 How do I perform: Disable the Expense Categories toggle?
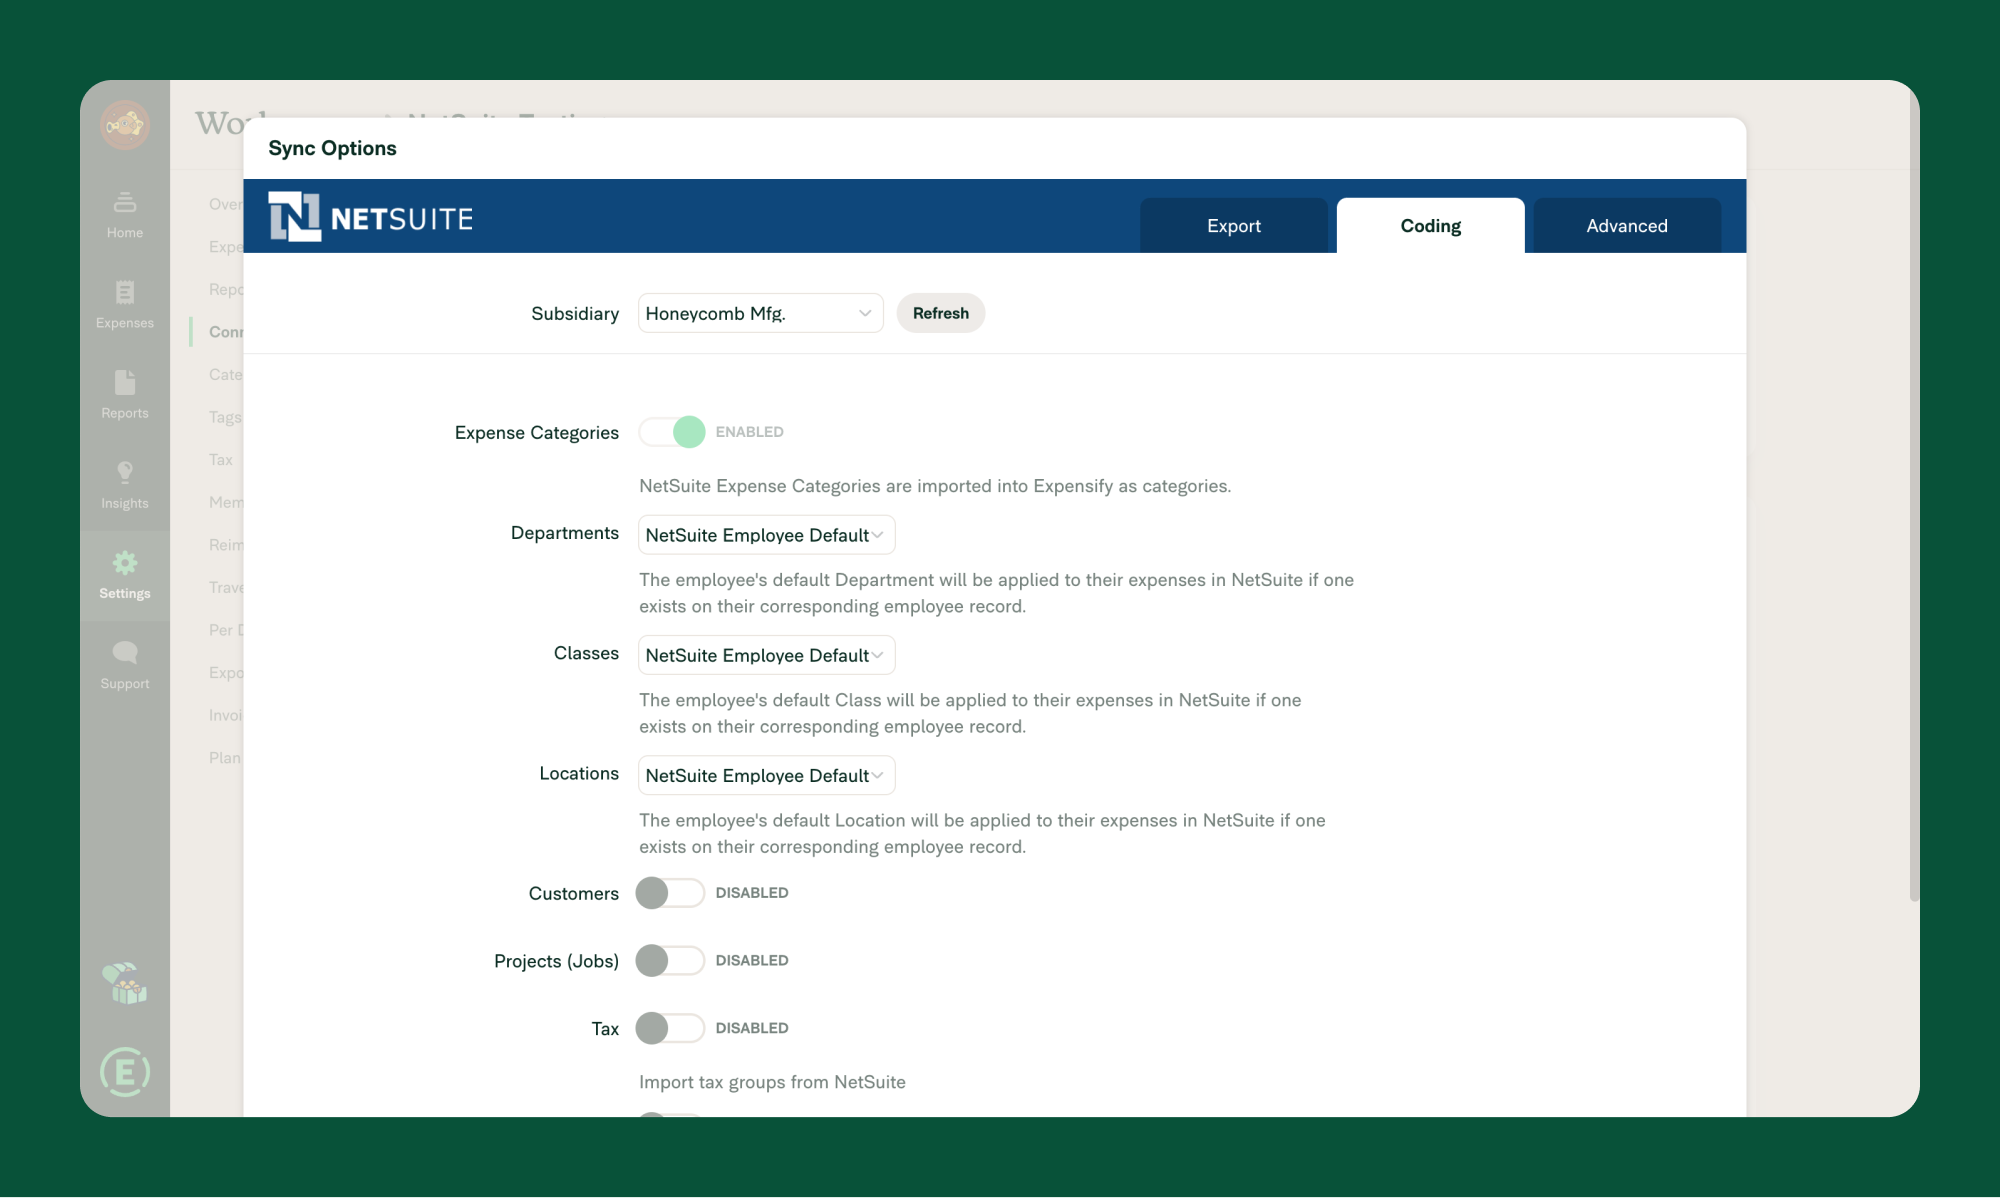[x=672, y=432]
